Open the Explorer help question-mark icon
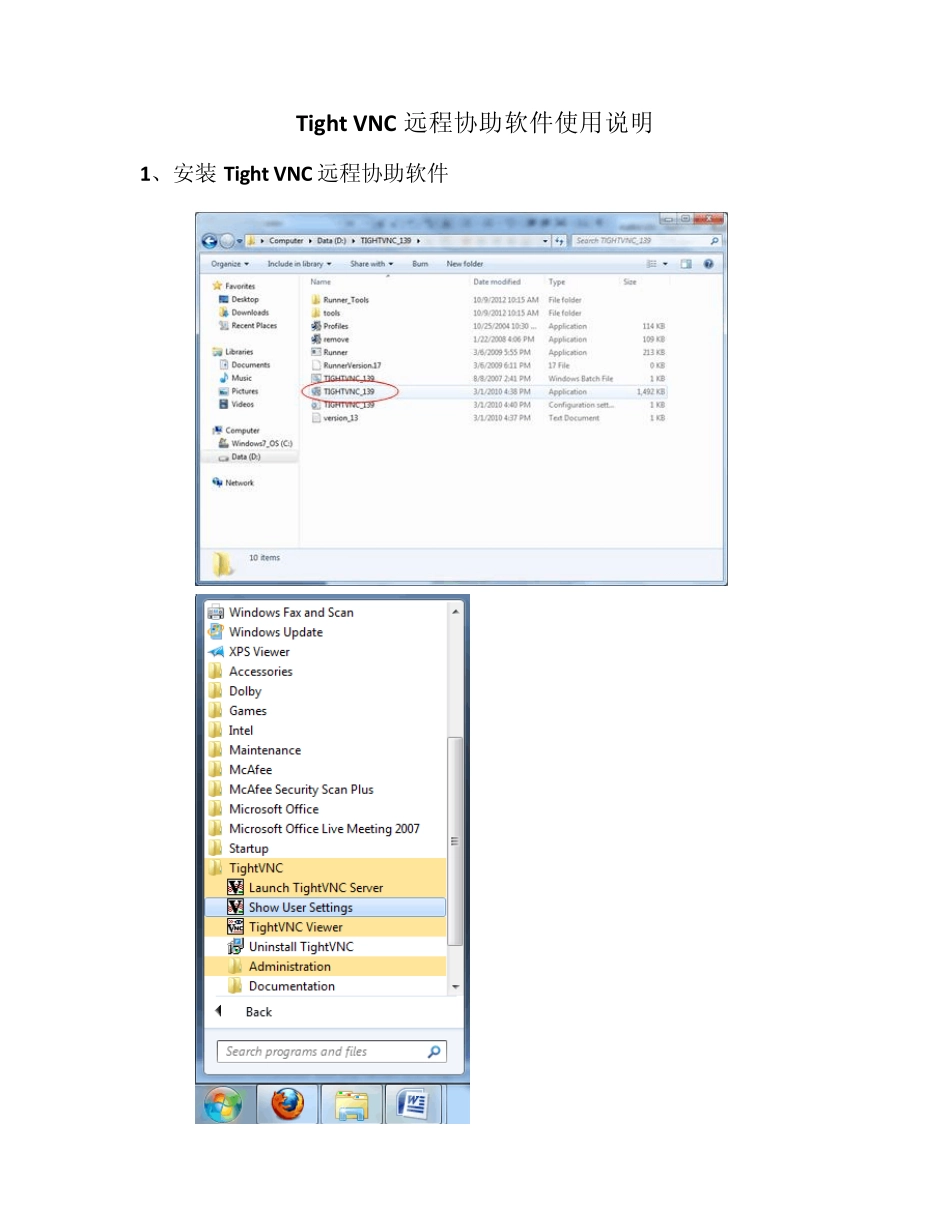This screenshot has height=1230, width=950. [708, 264]
